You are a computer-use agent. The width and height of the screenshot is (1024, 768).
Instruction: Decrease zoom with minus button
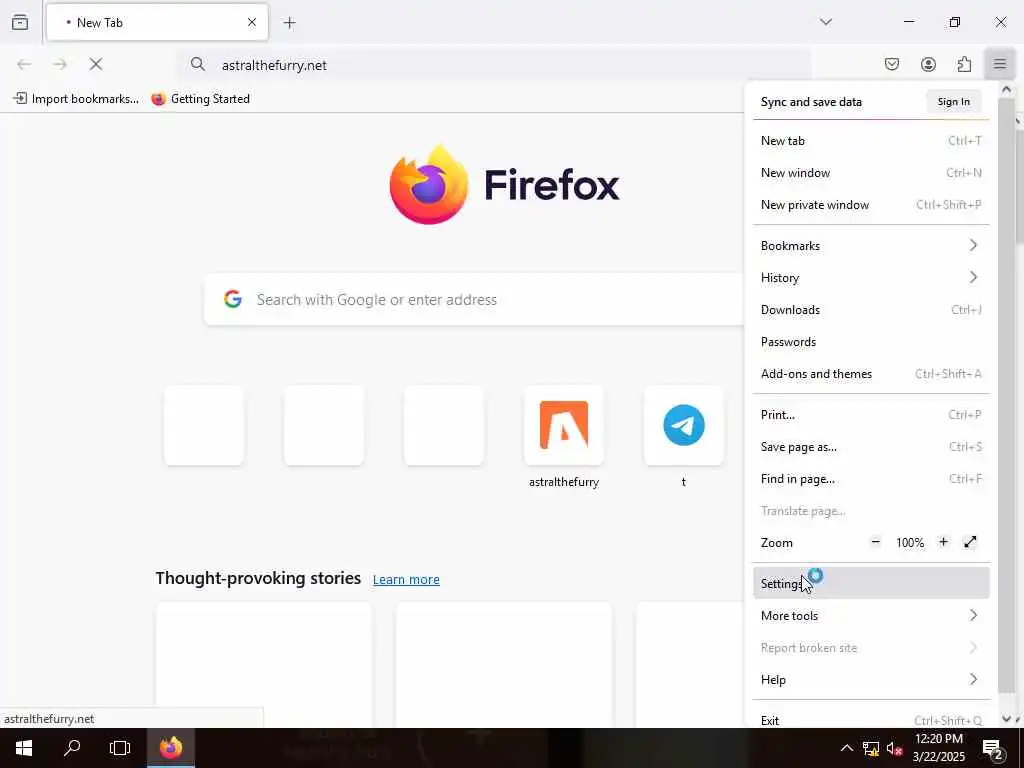click(876, 542)
